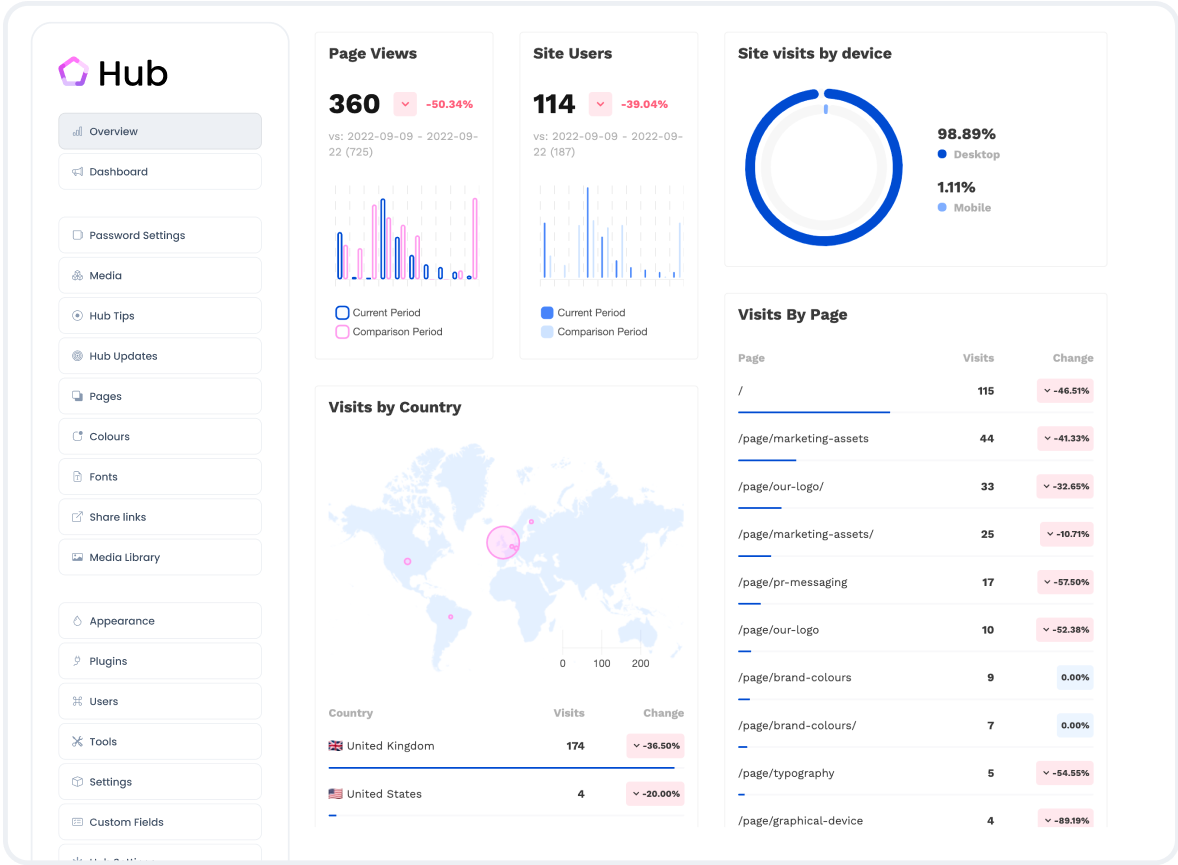The width and height of the screenshot is (1178, 865).
Task: Open the Overview menu item
Action: 160,132
